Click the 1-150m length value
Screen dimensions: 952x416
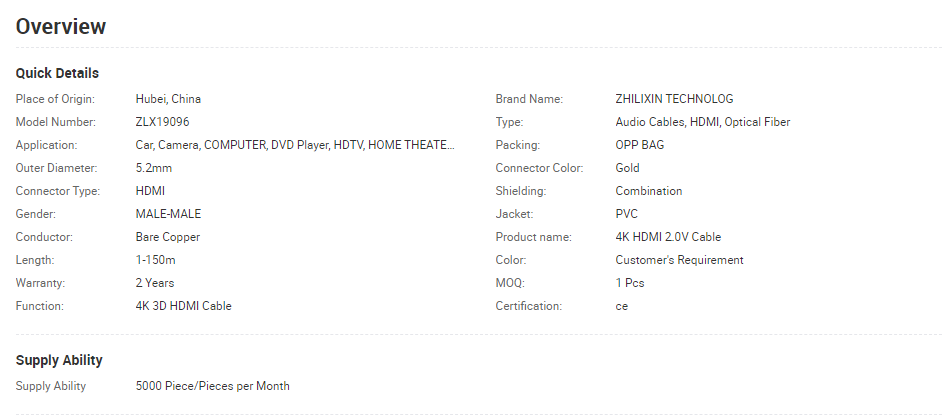155,260
